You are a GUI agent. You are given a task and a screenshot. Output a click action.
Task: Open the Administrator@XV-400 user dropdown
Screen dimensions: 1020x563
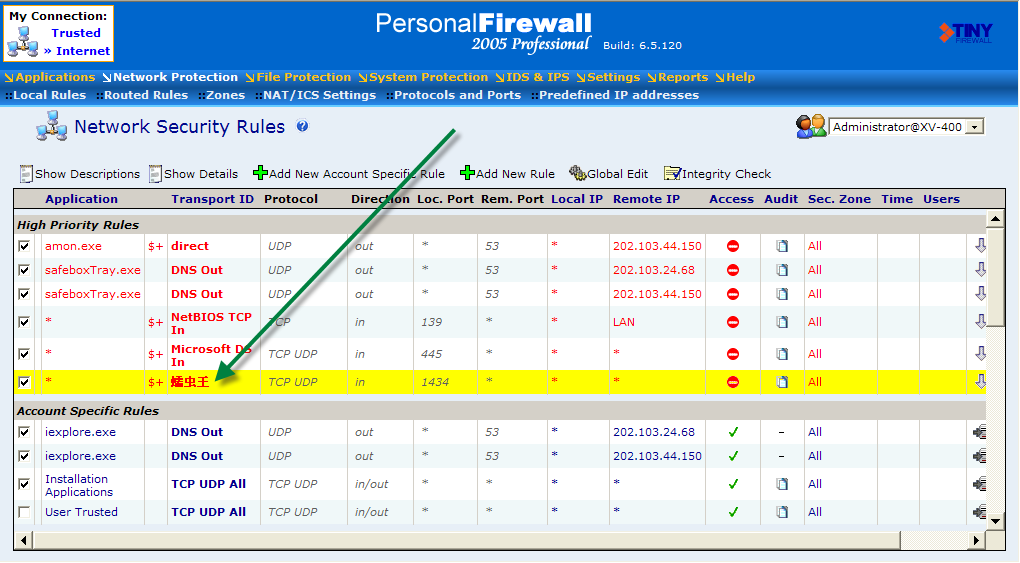974,127
